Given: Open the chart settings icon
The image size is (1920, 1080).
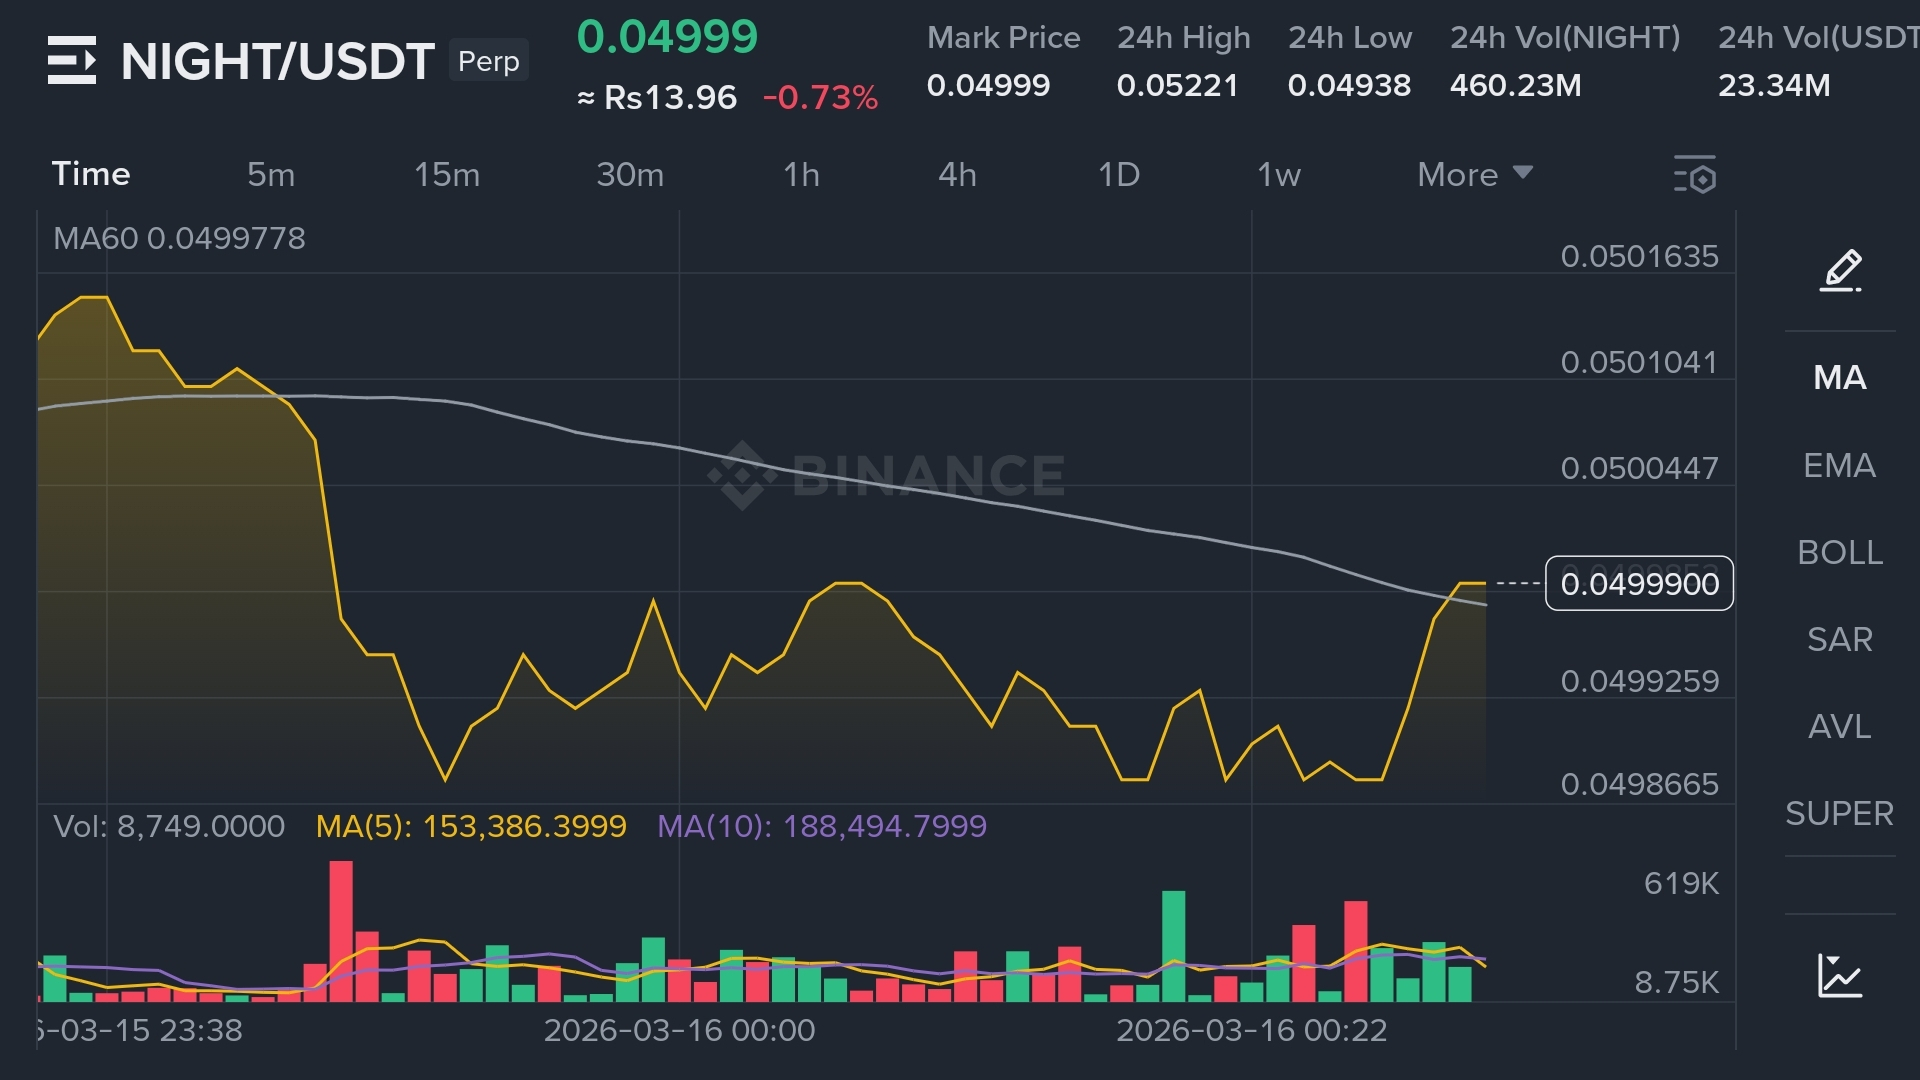Looking at the screenshot, I should 1695,175.
